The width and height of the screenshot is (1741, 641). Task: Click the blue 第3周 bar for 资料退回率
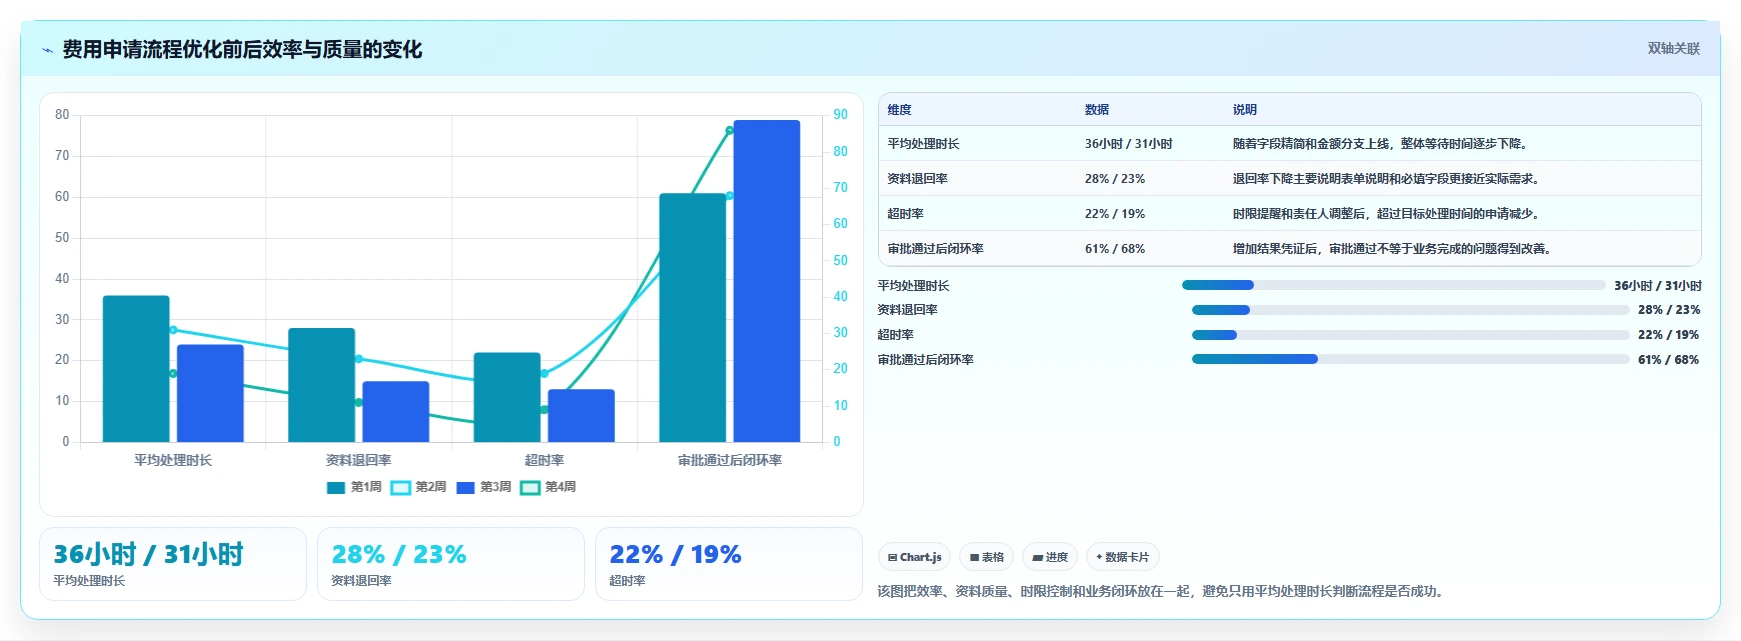(396, 412)
